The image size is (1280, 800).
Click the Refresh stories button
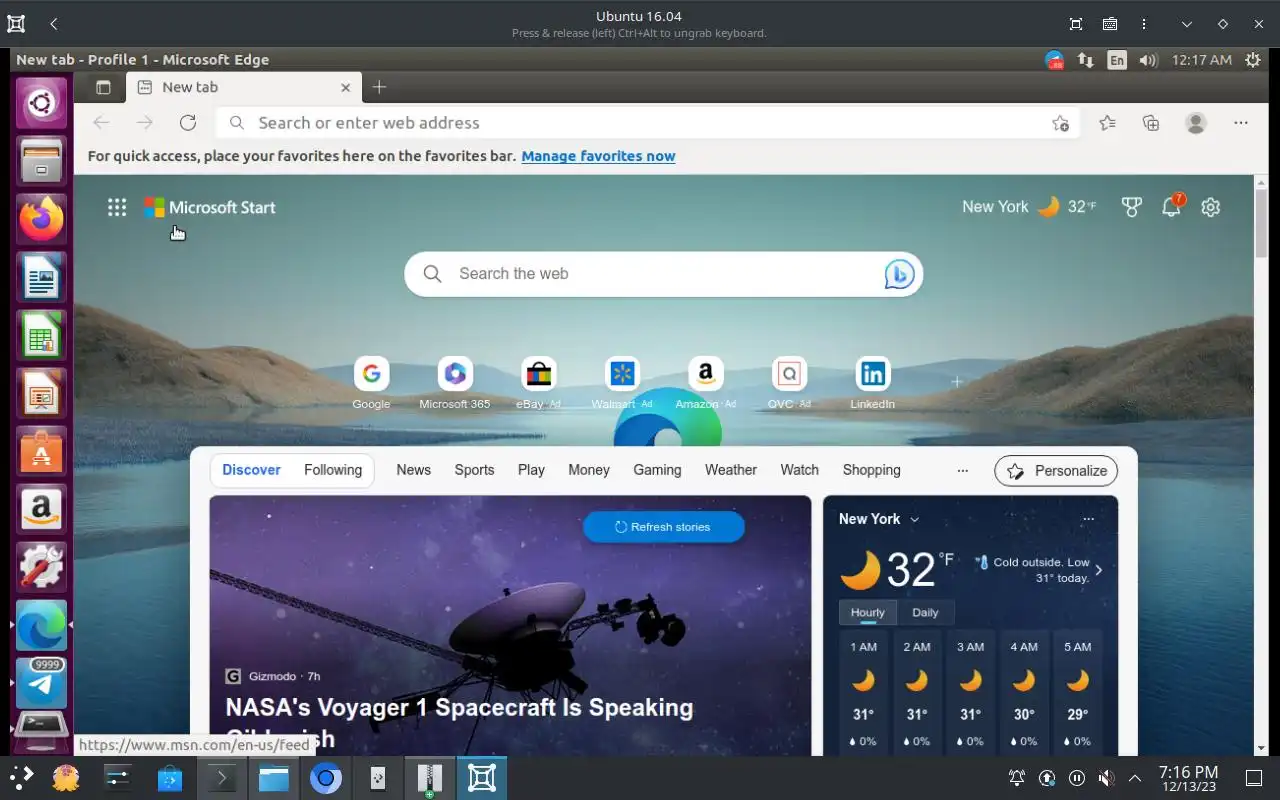664,527
